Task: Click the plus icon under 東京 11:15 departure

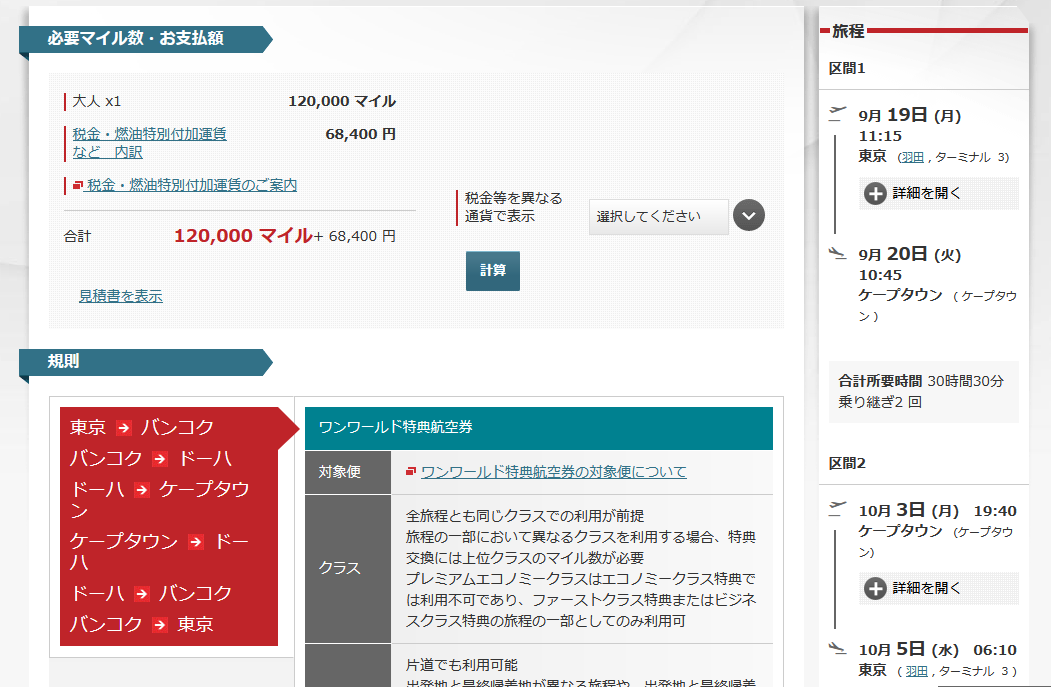Action: [875, 194]
